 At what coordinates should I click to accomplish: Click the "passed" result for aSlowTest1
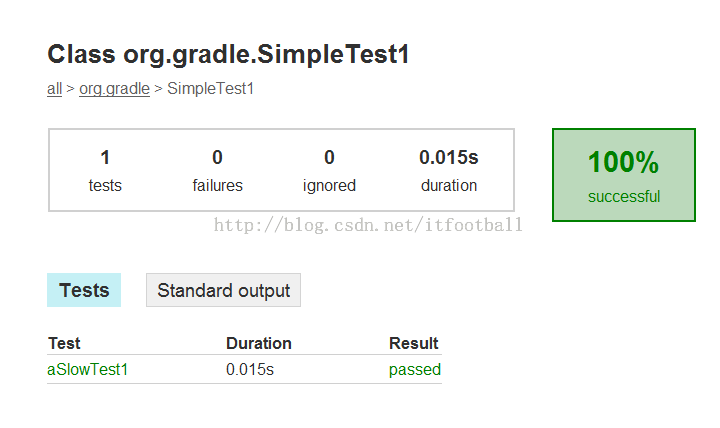[x=414, y=370]
